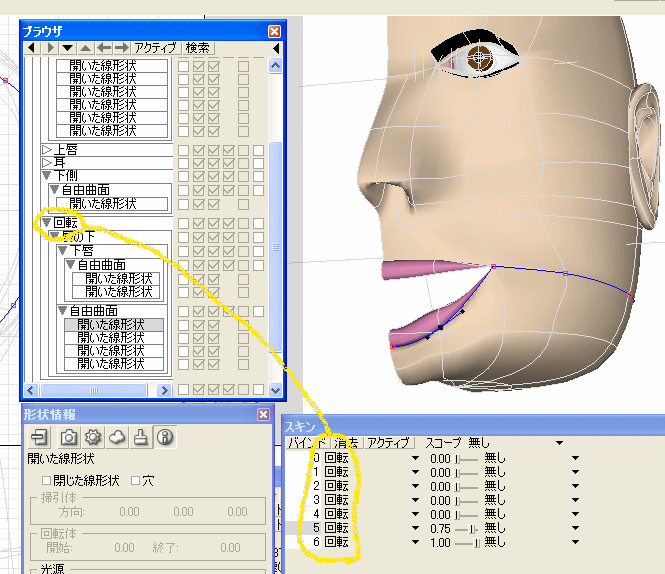Click the right arrow in browser toolbar
665x574 pixels.
[121, 48]
